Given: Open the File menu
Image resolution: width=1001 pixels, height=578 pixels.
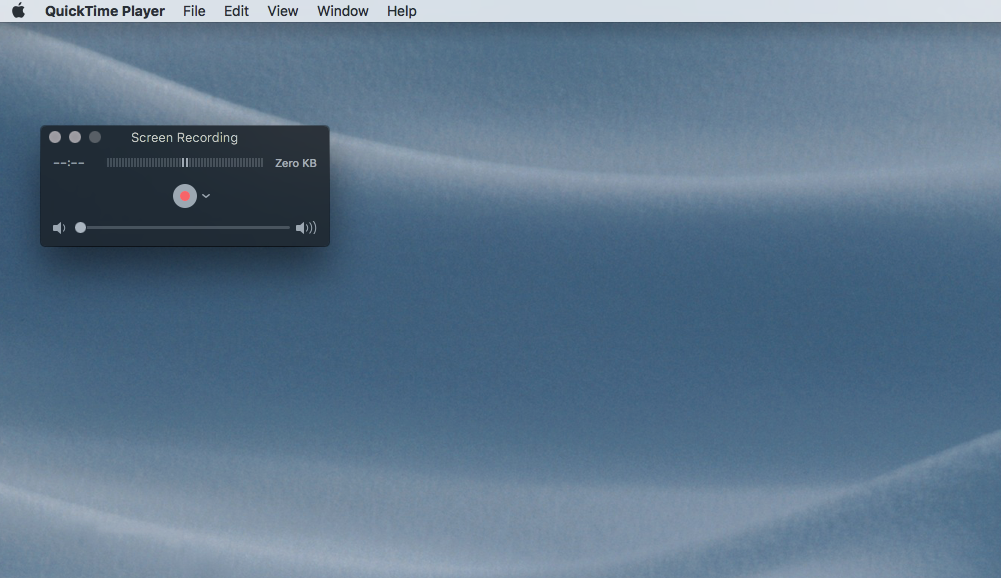Looking at the screenshot, I should tap(194, 11).
